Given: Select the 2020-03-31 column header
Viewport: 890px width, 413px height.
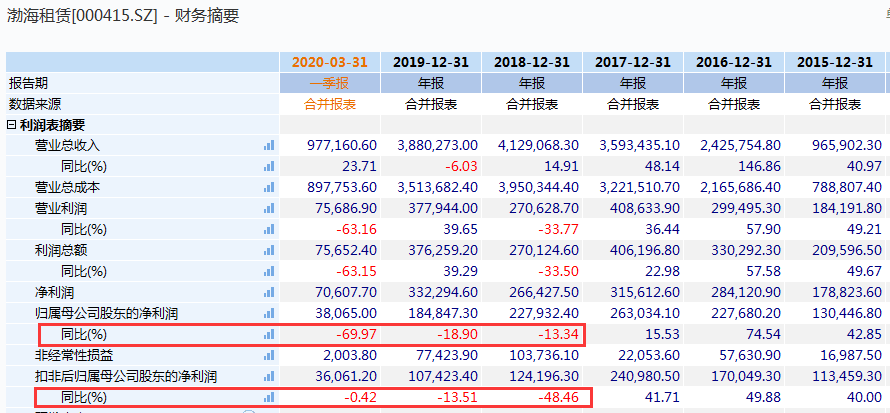Looking at the screenshot, I should click(x=330, y=62).
